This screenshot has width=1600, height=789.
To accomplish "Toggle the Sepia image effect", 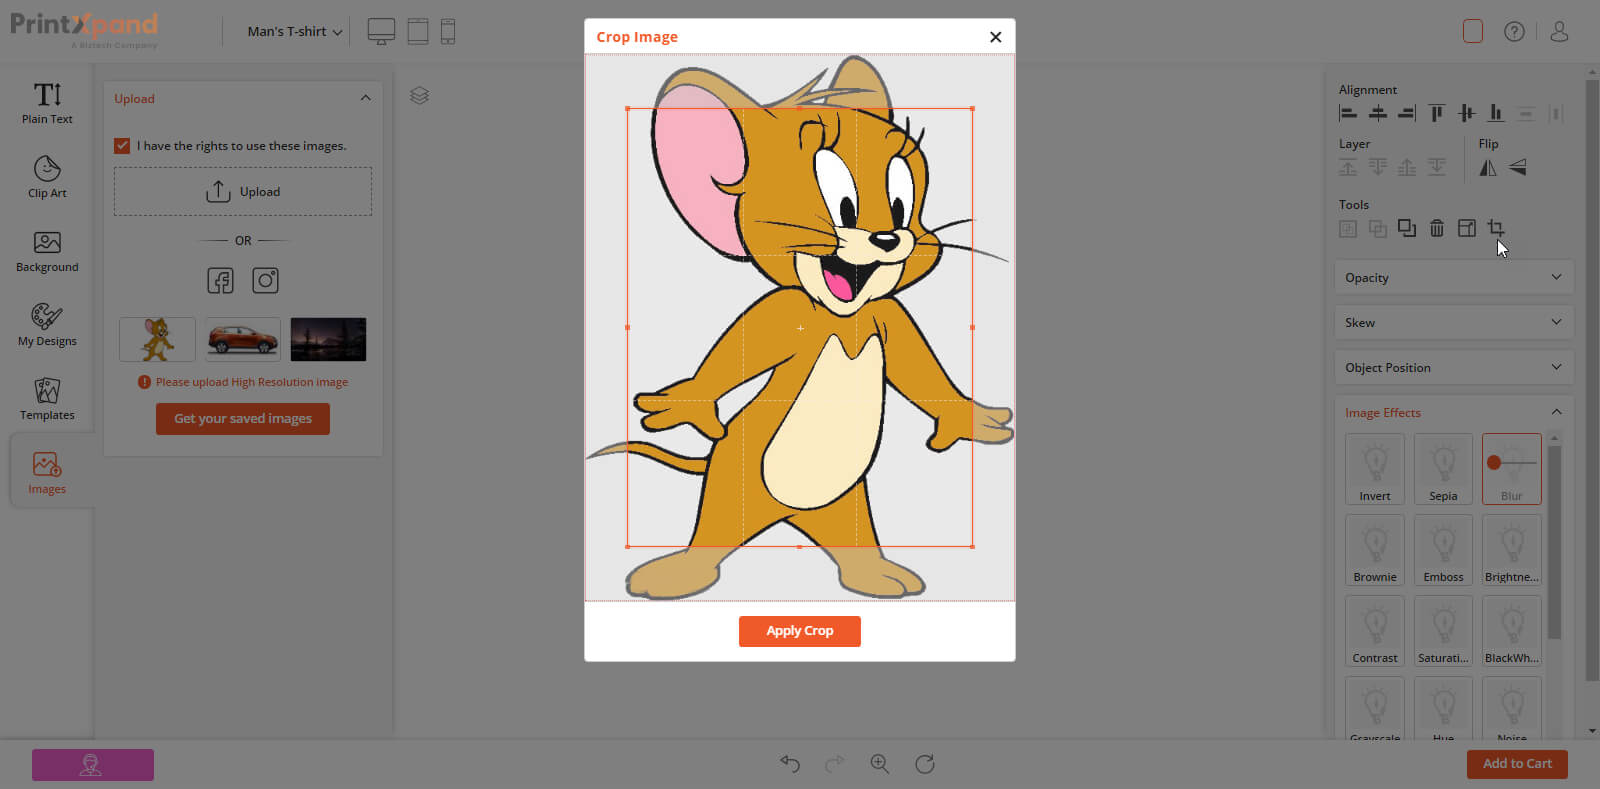I will click(1443, 469).
